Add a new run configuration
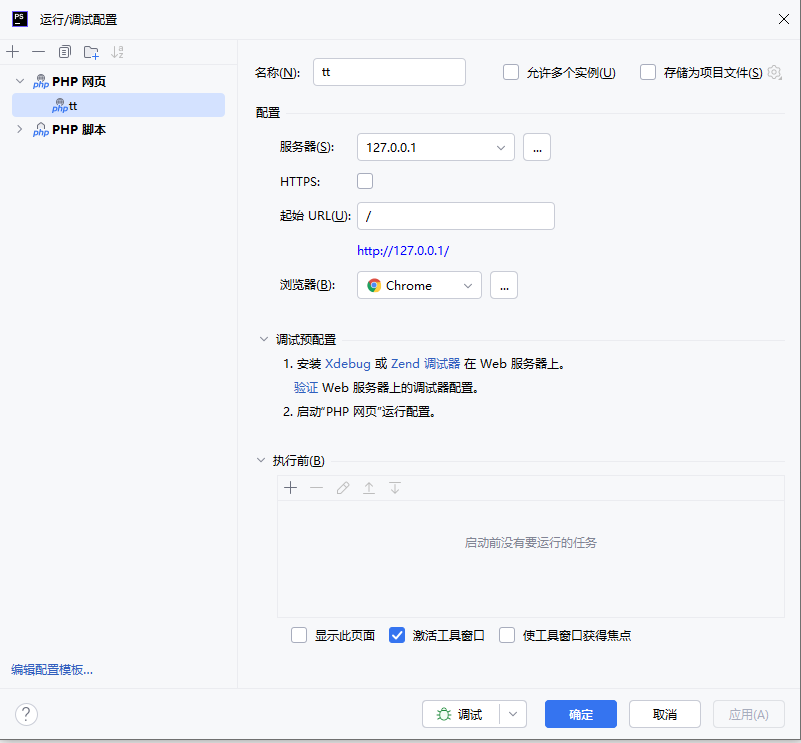This screenshot has width=801, height=743. pos(13,52)
